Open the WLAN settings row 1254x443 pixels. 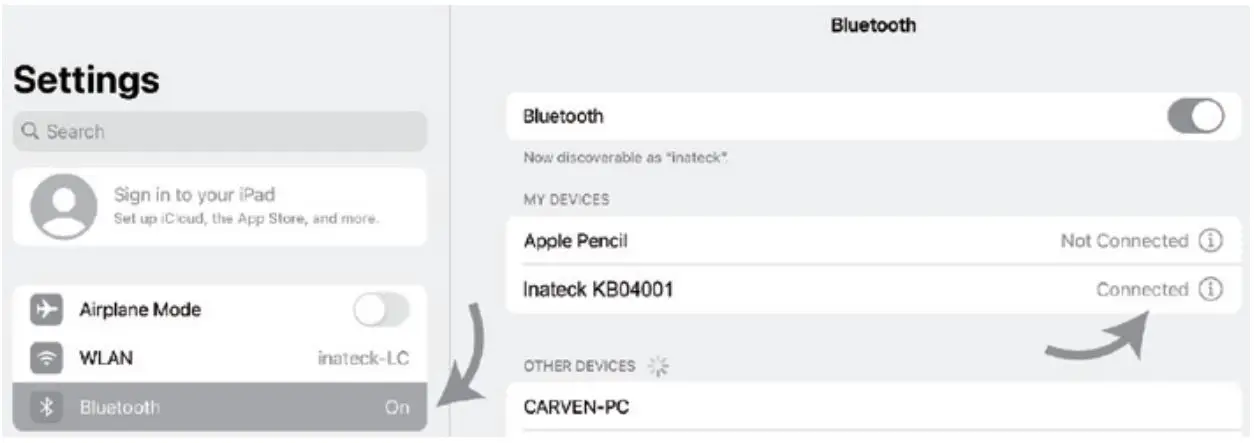pos(220,358)
